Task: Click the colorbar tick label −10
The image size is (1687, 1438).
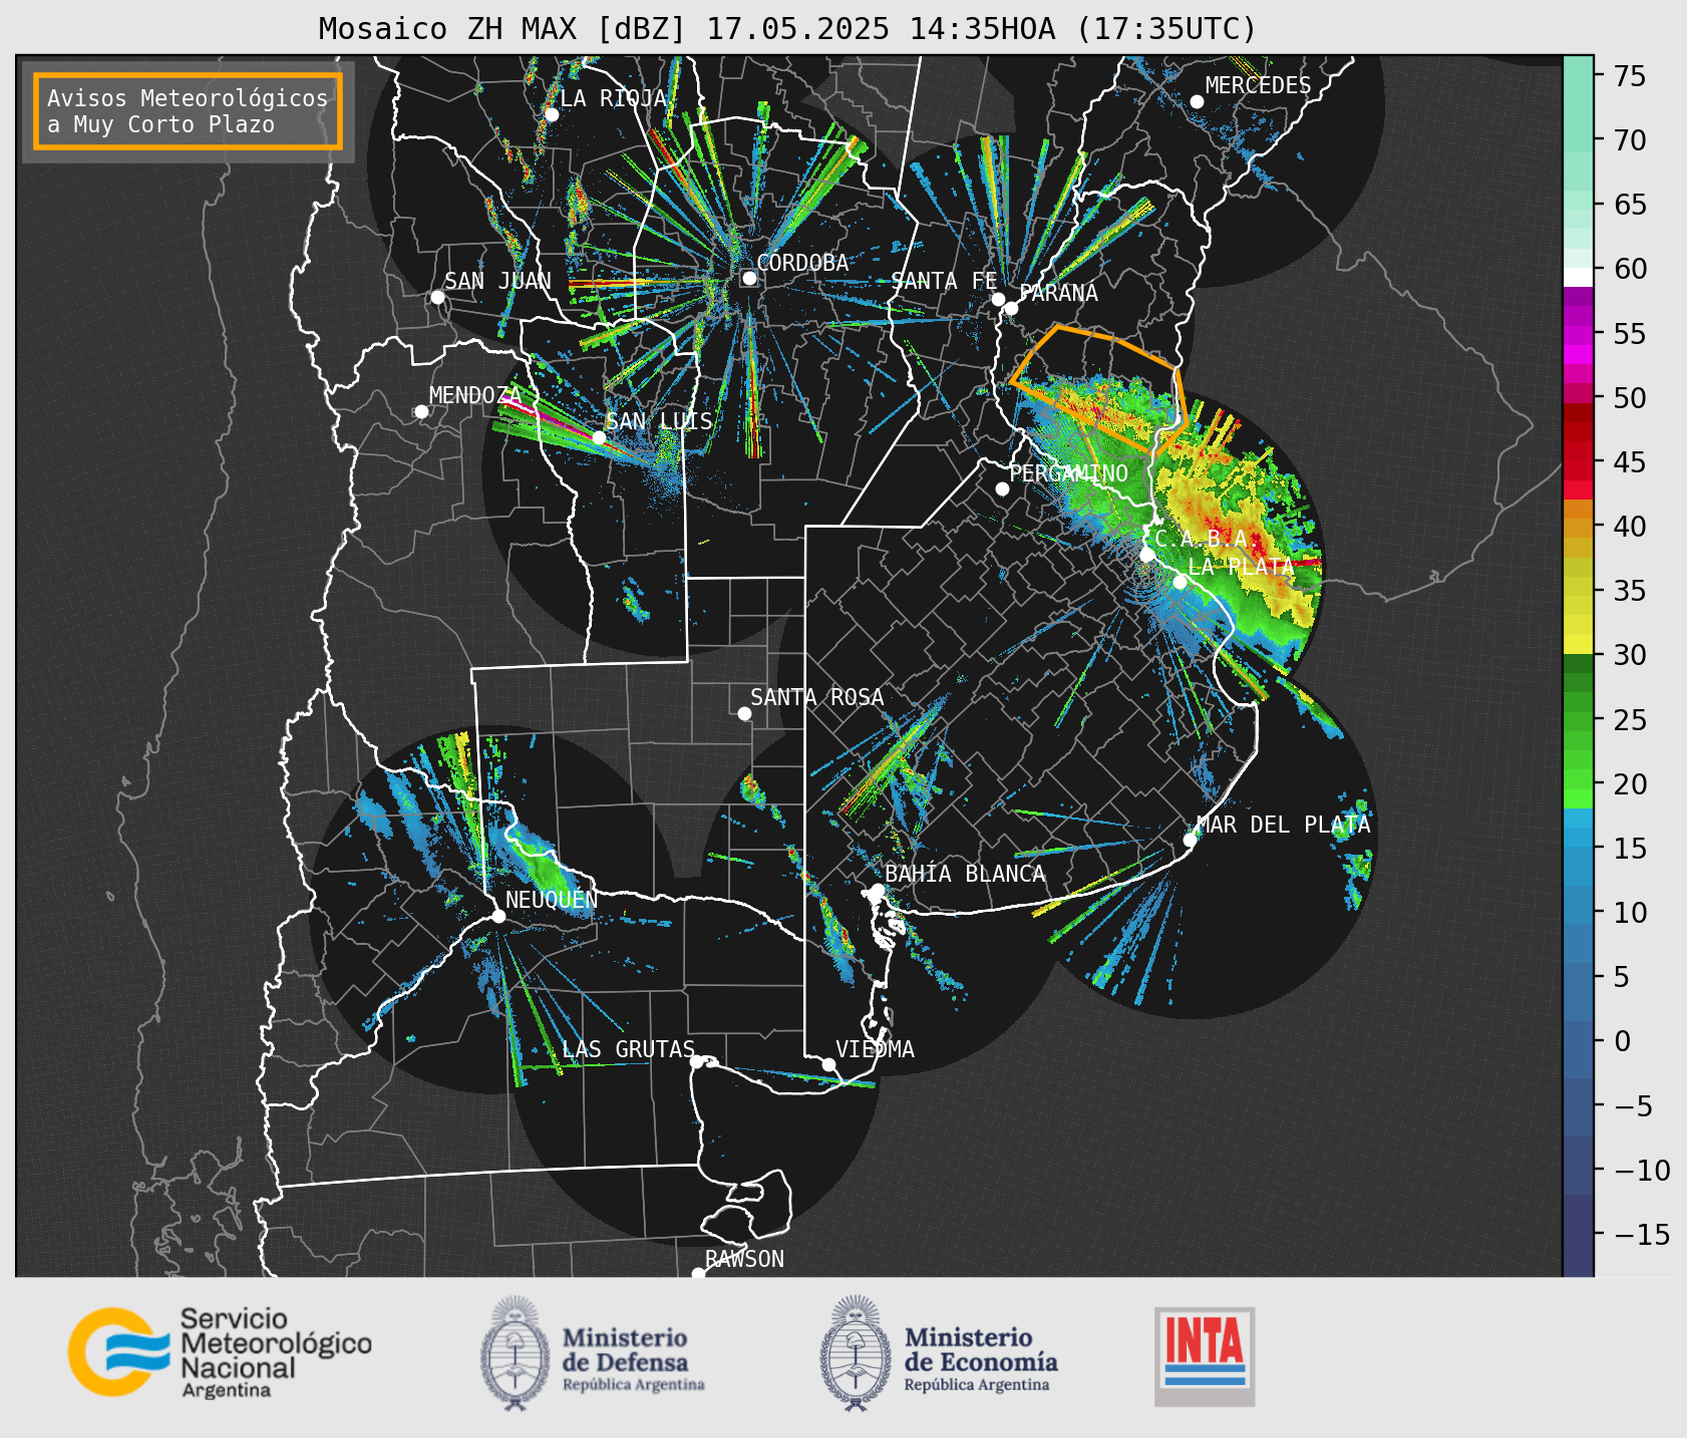Action: [x=1641, y=1171]
